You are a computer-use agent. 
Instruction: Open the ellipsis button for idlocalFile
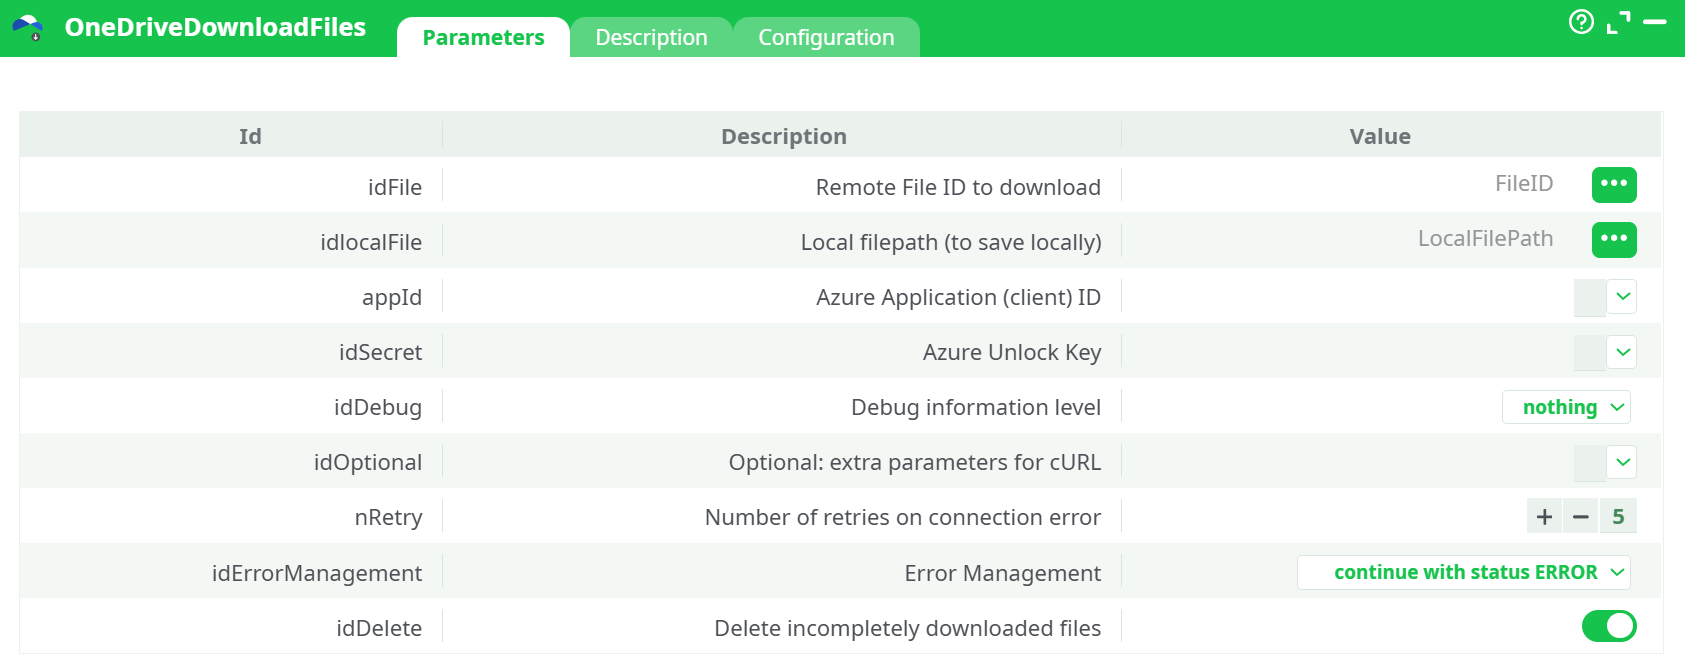pyautogui.click(x=1614, y=239)
